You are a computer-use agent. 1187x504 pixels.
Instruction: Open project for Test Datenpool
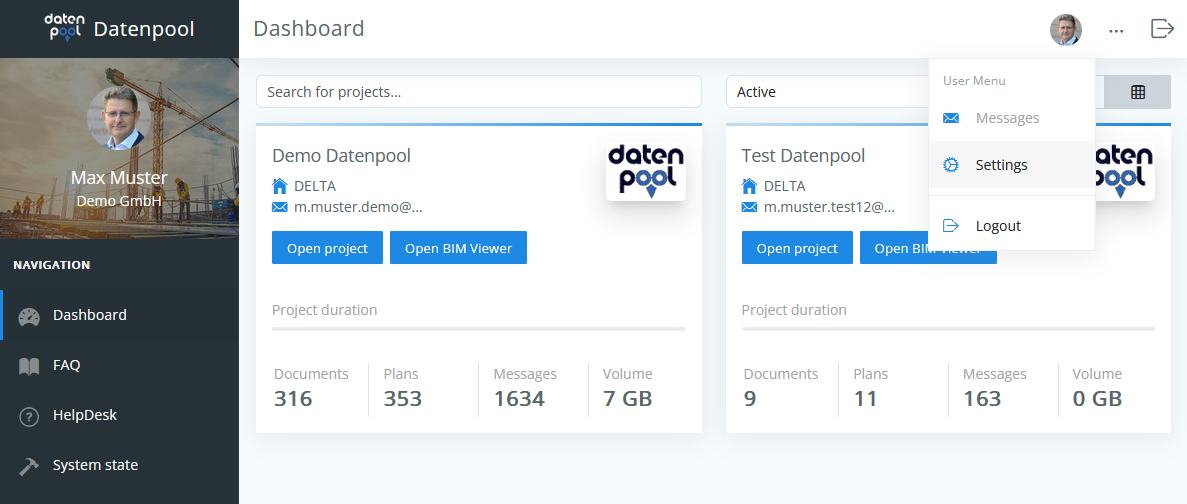click(x=797, y=248)
